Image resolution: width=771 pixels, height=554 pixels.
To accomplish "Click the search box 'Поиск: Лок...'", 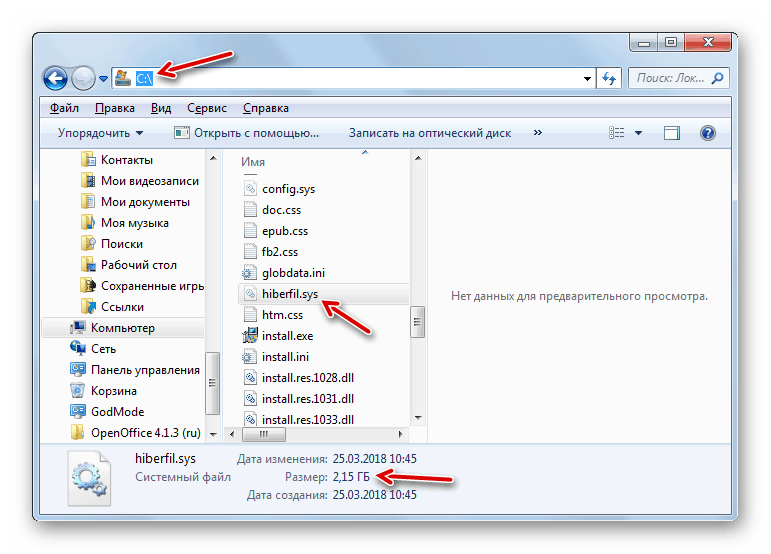I will coord(679,79).
